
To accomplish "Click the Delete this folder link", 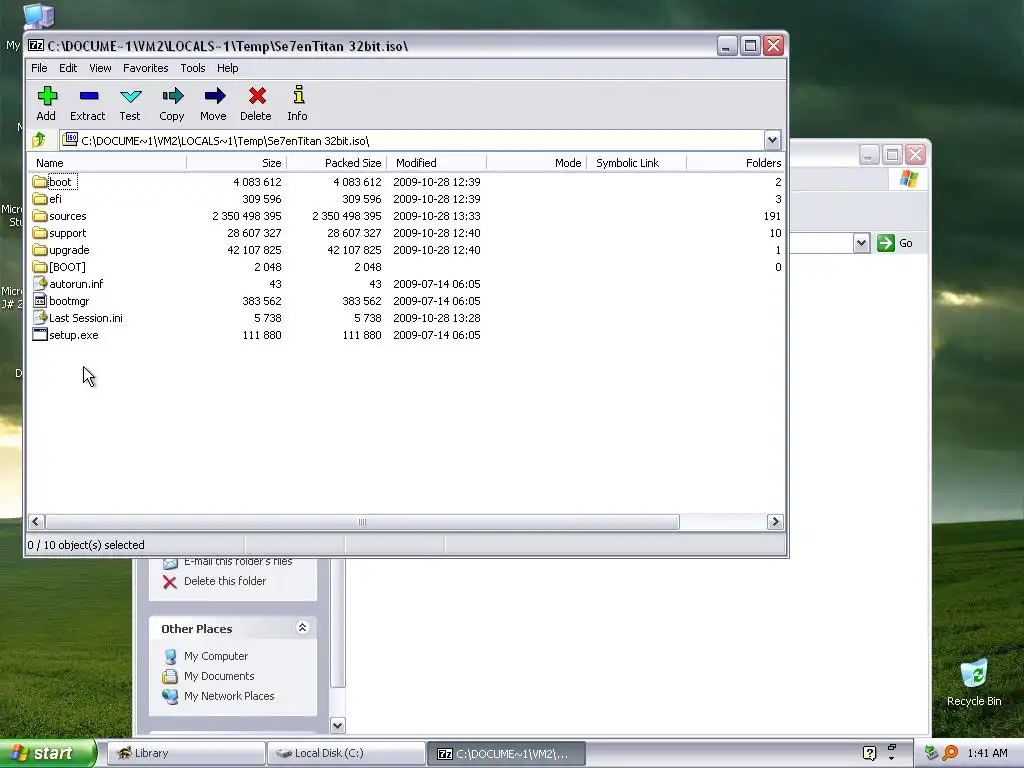I will [225, 581].
